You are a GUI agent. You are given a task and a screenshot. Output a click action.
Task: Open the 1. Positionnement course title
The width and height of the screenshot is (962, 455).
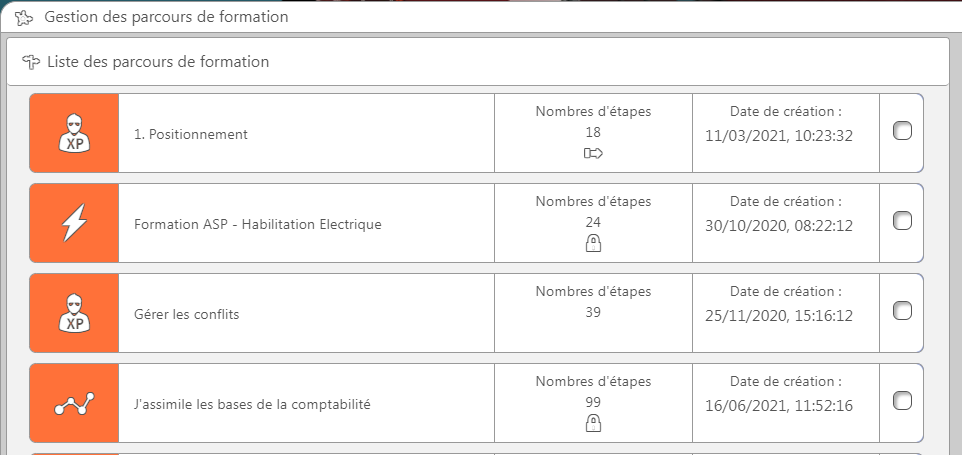(x=191, y=134)
